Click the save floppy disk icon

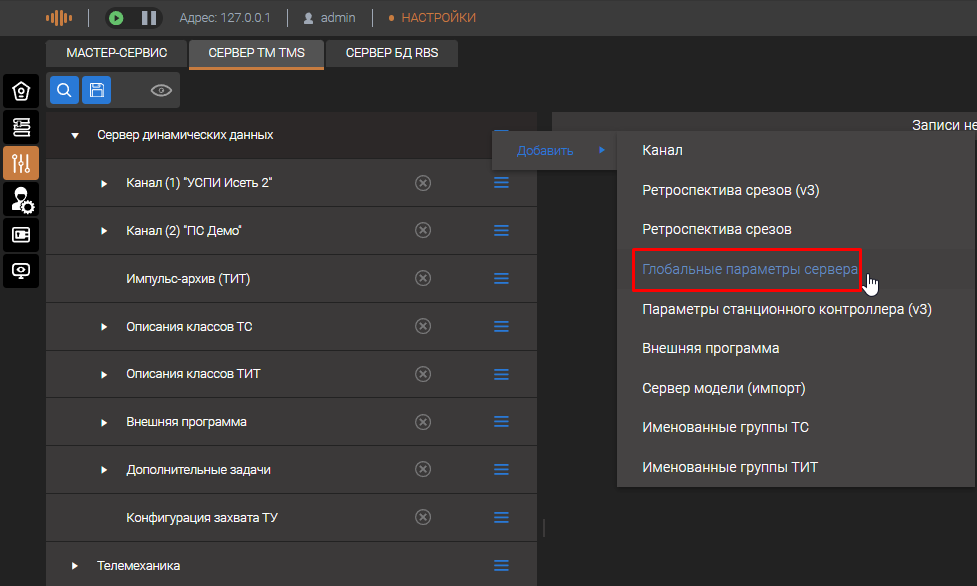[x=96, y=91]
